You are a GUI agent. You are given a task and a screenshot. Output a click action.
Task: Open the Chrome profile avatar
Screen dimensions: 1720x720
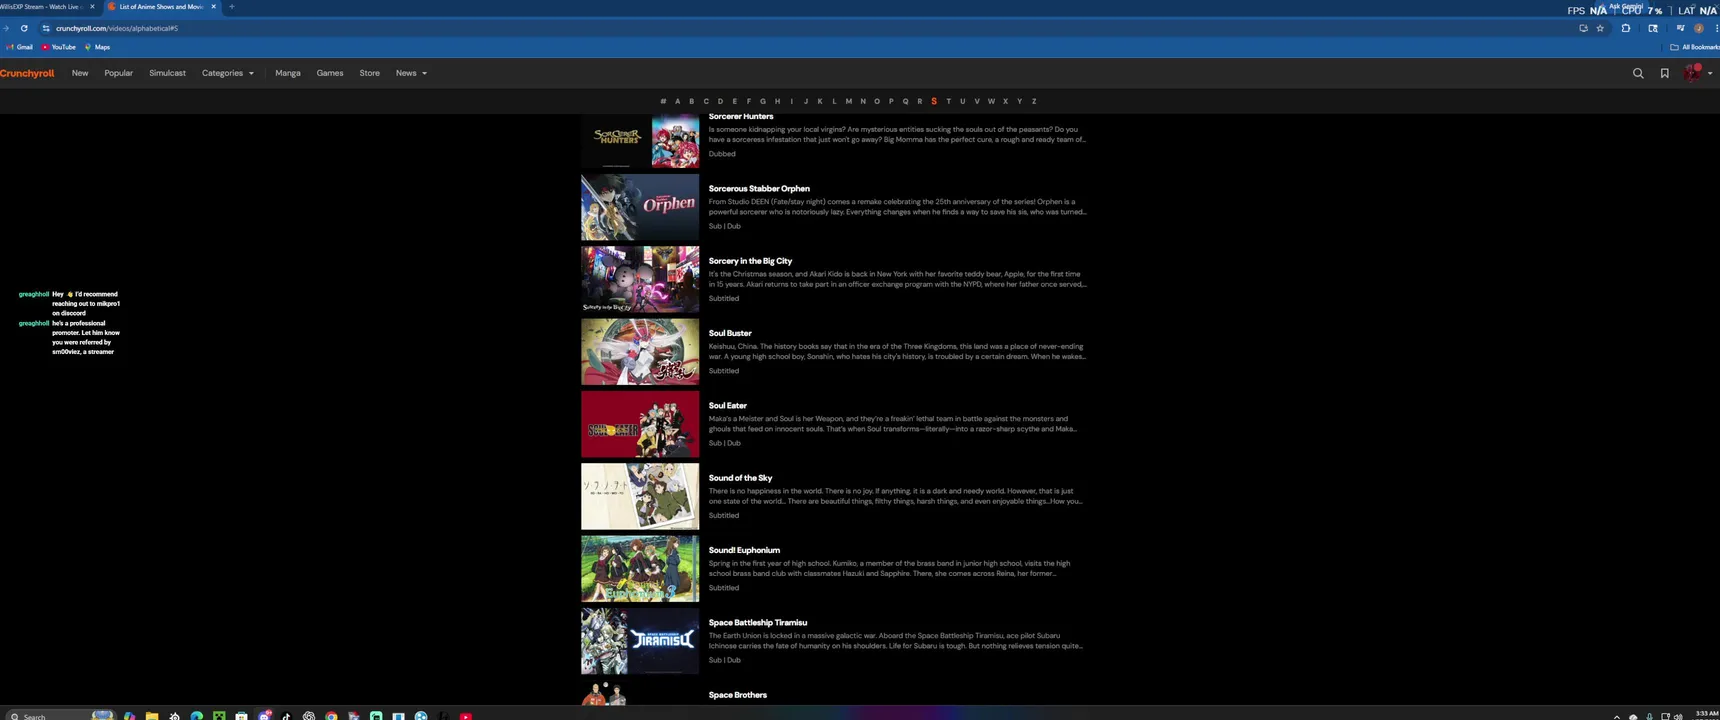click(x=1698, y=28)
